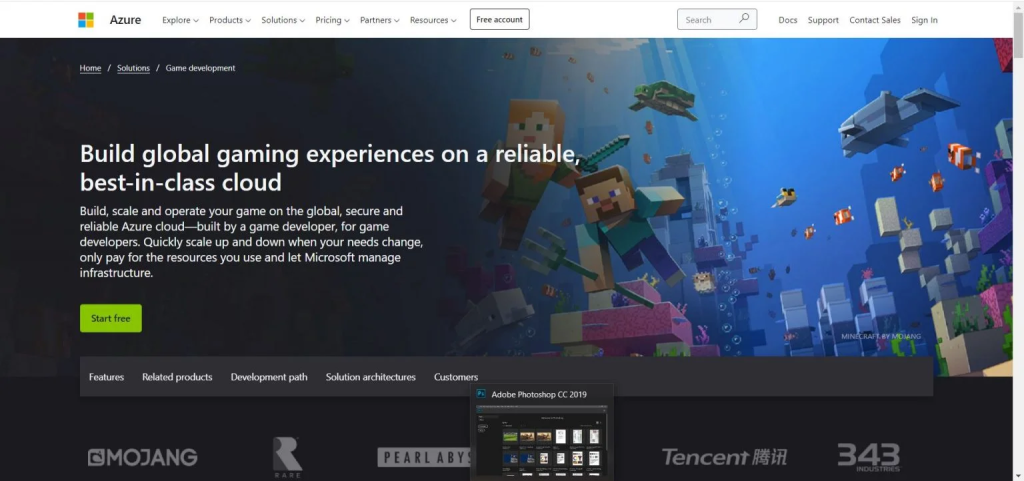The height and width of the screenshot is (481, 1024).
Task: Click the Tencent customer logo
Action: click(724, 457)
